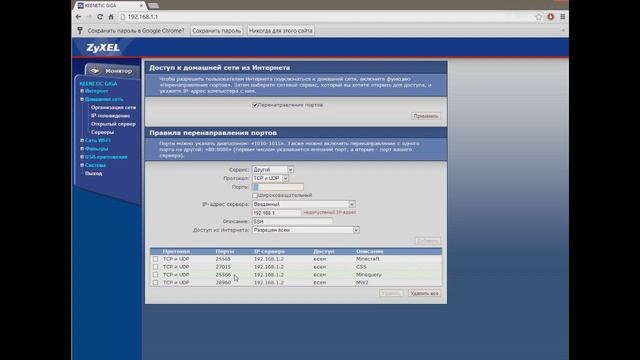The image size is (640, 360).
Task: Click the ZyXEL logo
Action: click(x=103, y=48)
